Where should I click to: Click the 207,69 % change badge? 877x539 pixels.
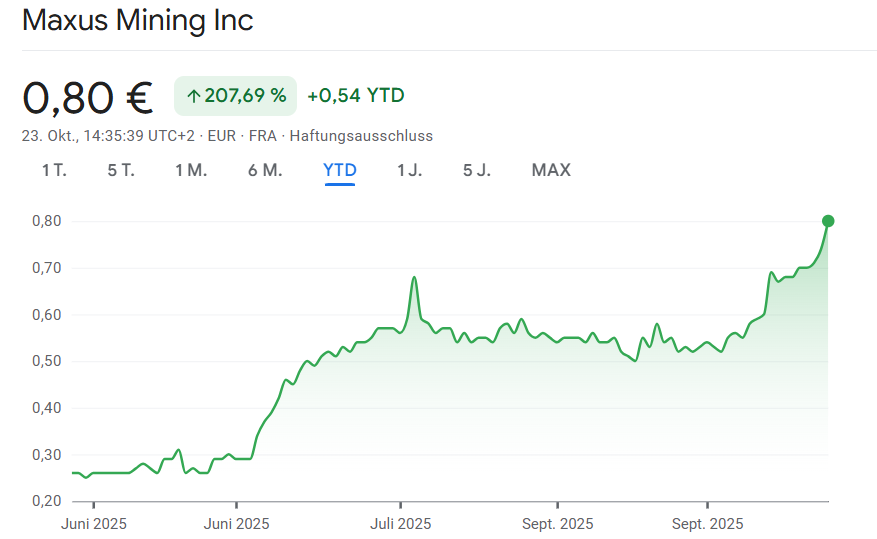coord(236,96)
